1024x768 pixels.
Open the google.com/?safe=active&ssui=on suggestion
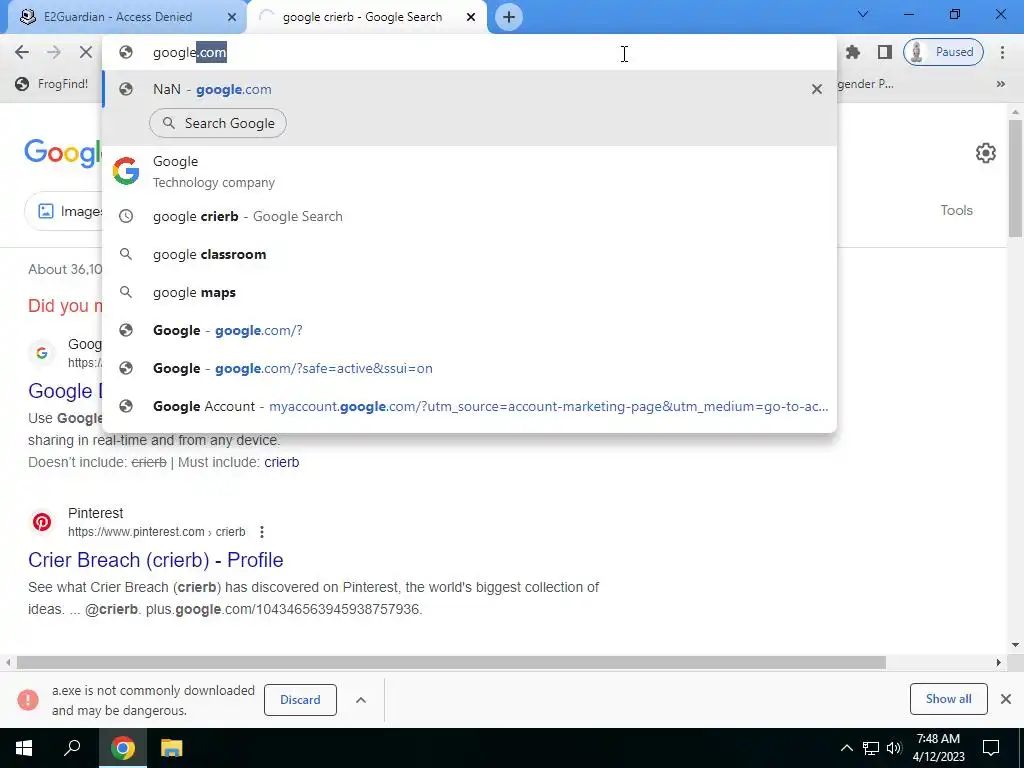point(469,368)
